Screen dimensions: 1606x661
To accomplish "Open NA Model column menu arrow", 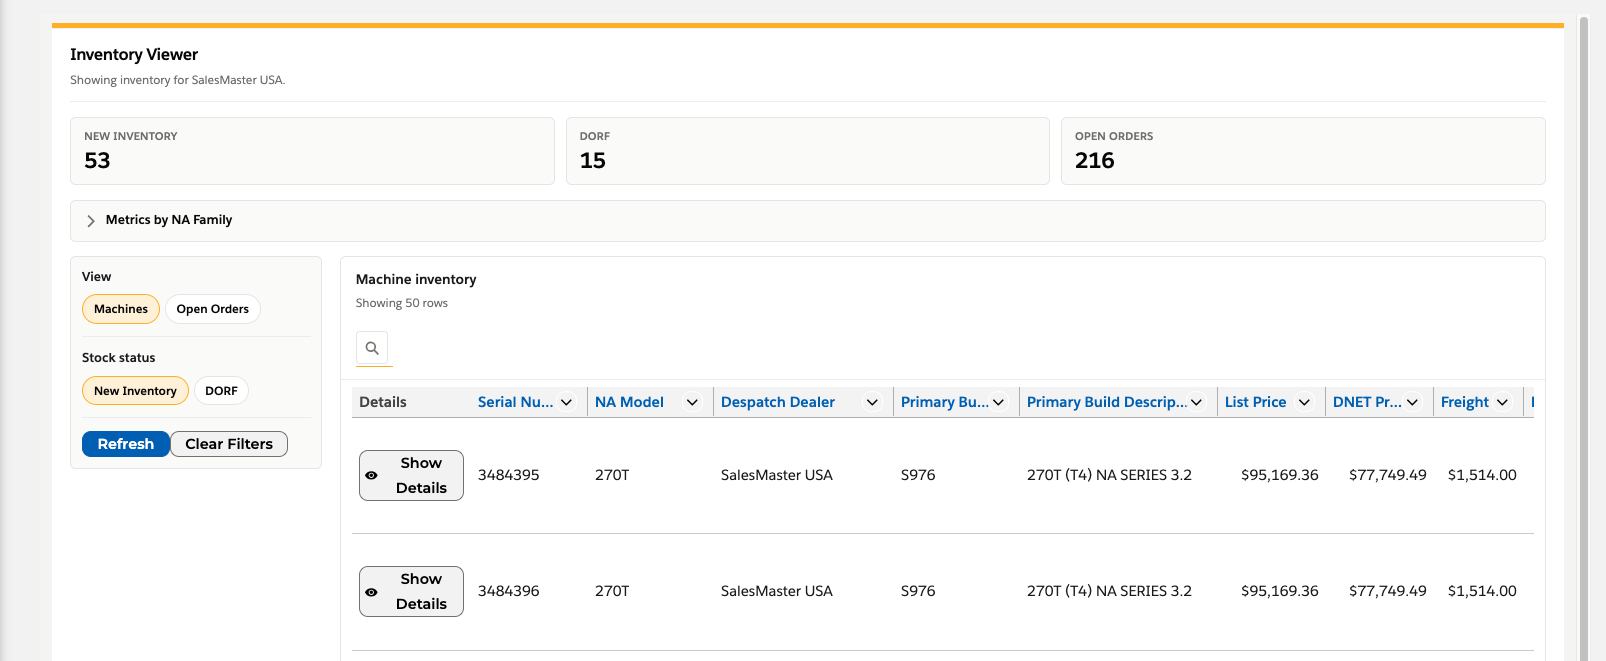I will [692, 402].
